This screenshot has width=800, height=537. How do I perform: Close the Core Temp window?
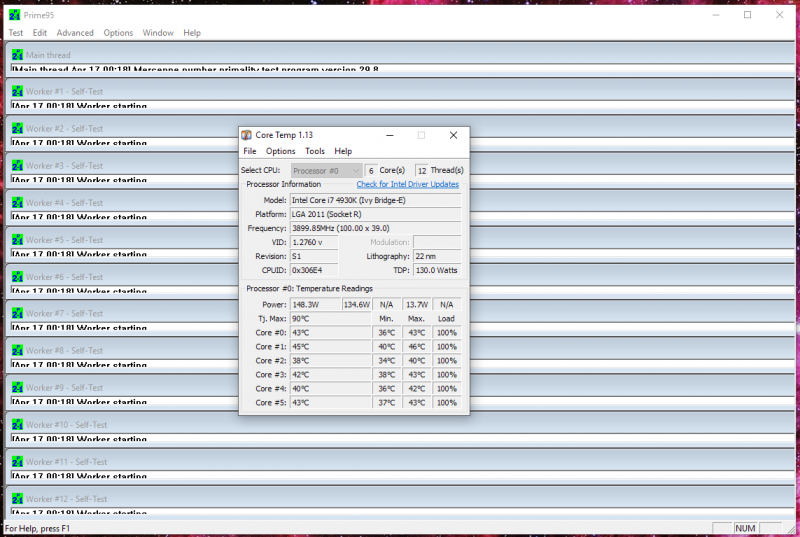tap(453, 135)
